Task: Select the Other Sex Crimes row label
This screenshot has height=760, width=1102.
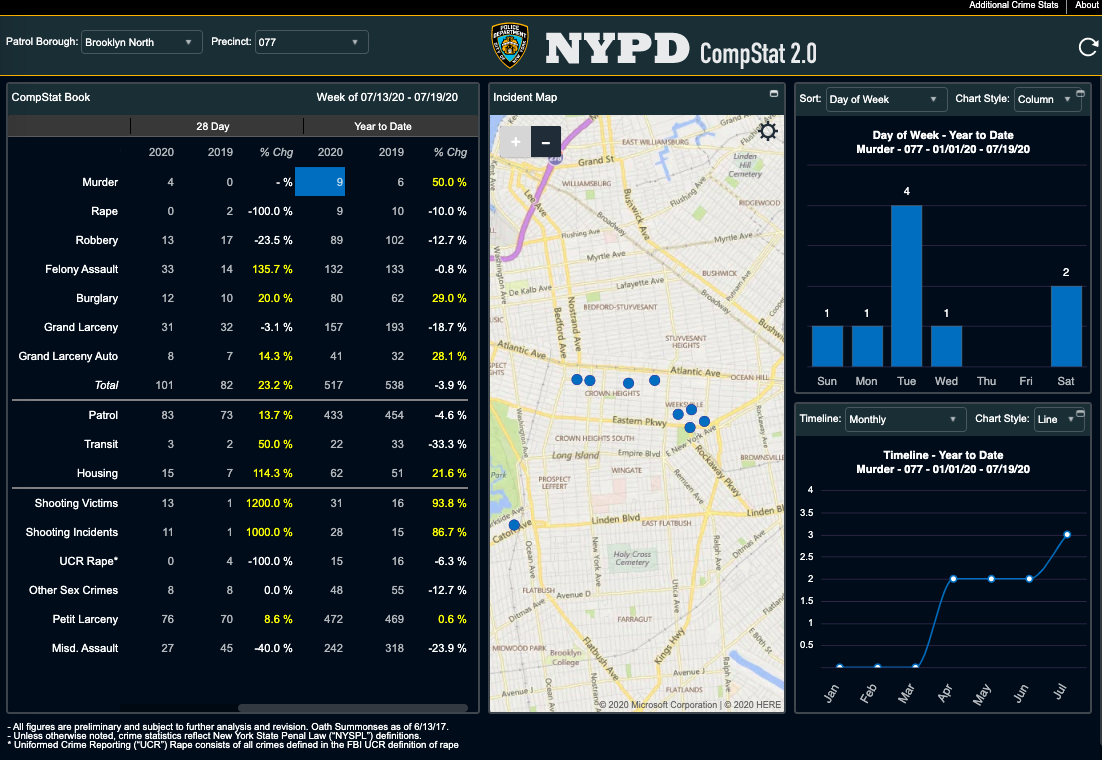Action: tap(73, 590)
